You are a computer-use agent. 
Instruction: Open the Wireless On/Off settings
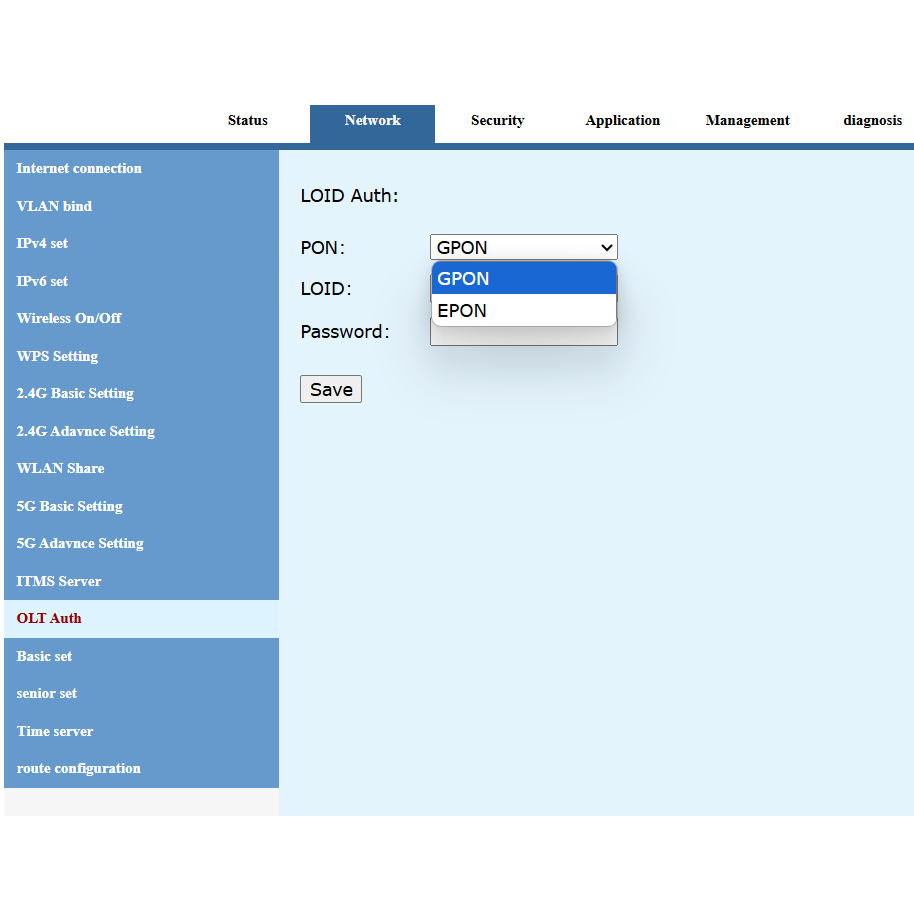coord(69,319)
